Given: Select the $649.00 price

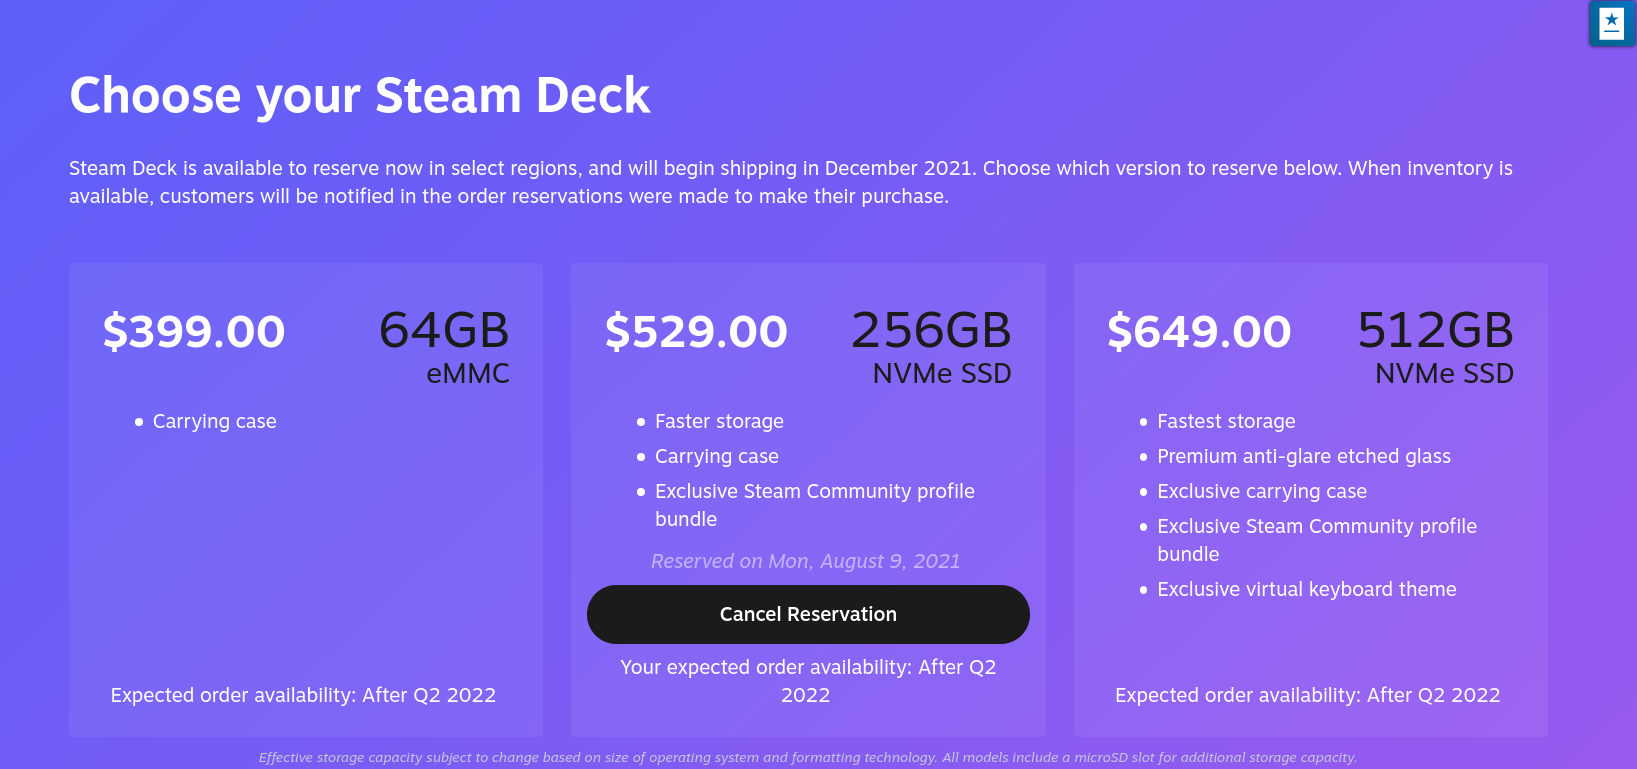Looking at the screenshot, I should (x=1198, y=331).
